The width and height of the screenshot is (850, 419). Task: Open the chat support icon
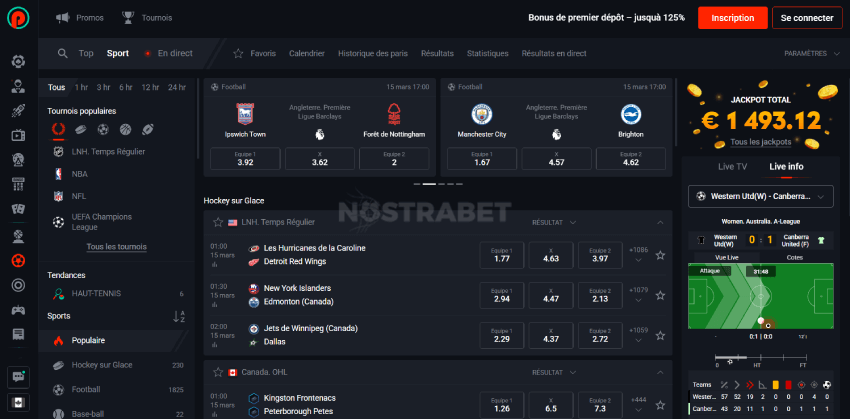click(18, 377)
